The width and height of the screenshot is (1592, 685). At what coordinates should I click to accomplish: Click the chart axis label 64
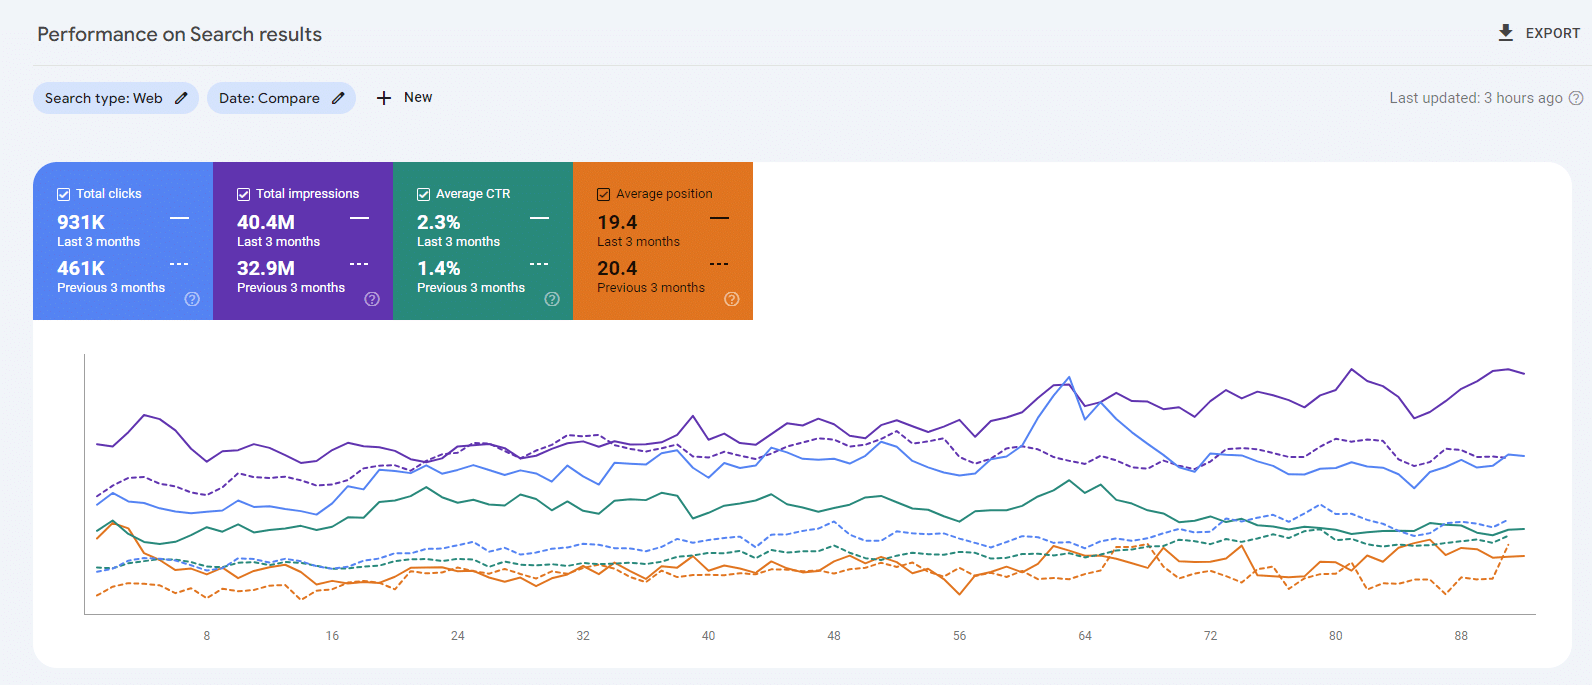click(1085, 636)
